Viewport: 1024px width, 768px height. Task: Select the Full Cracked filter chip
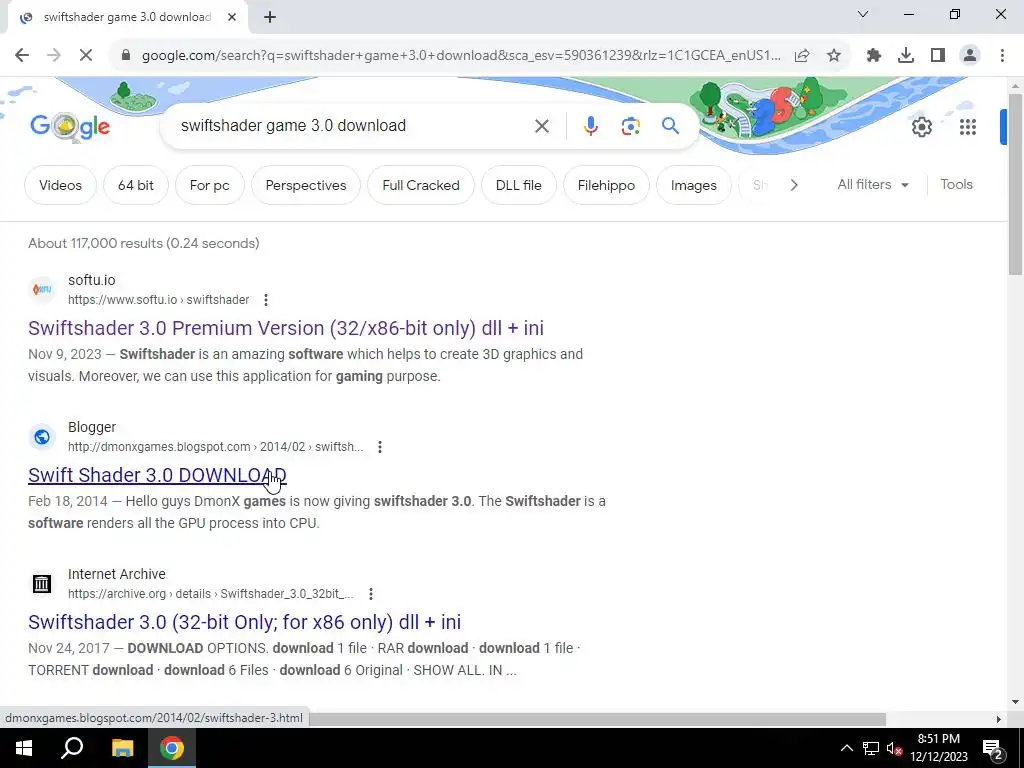click(421, 185)
